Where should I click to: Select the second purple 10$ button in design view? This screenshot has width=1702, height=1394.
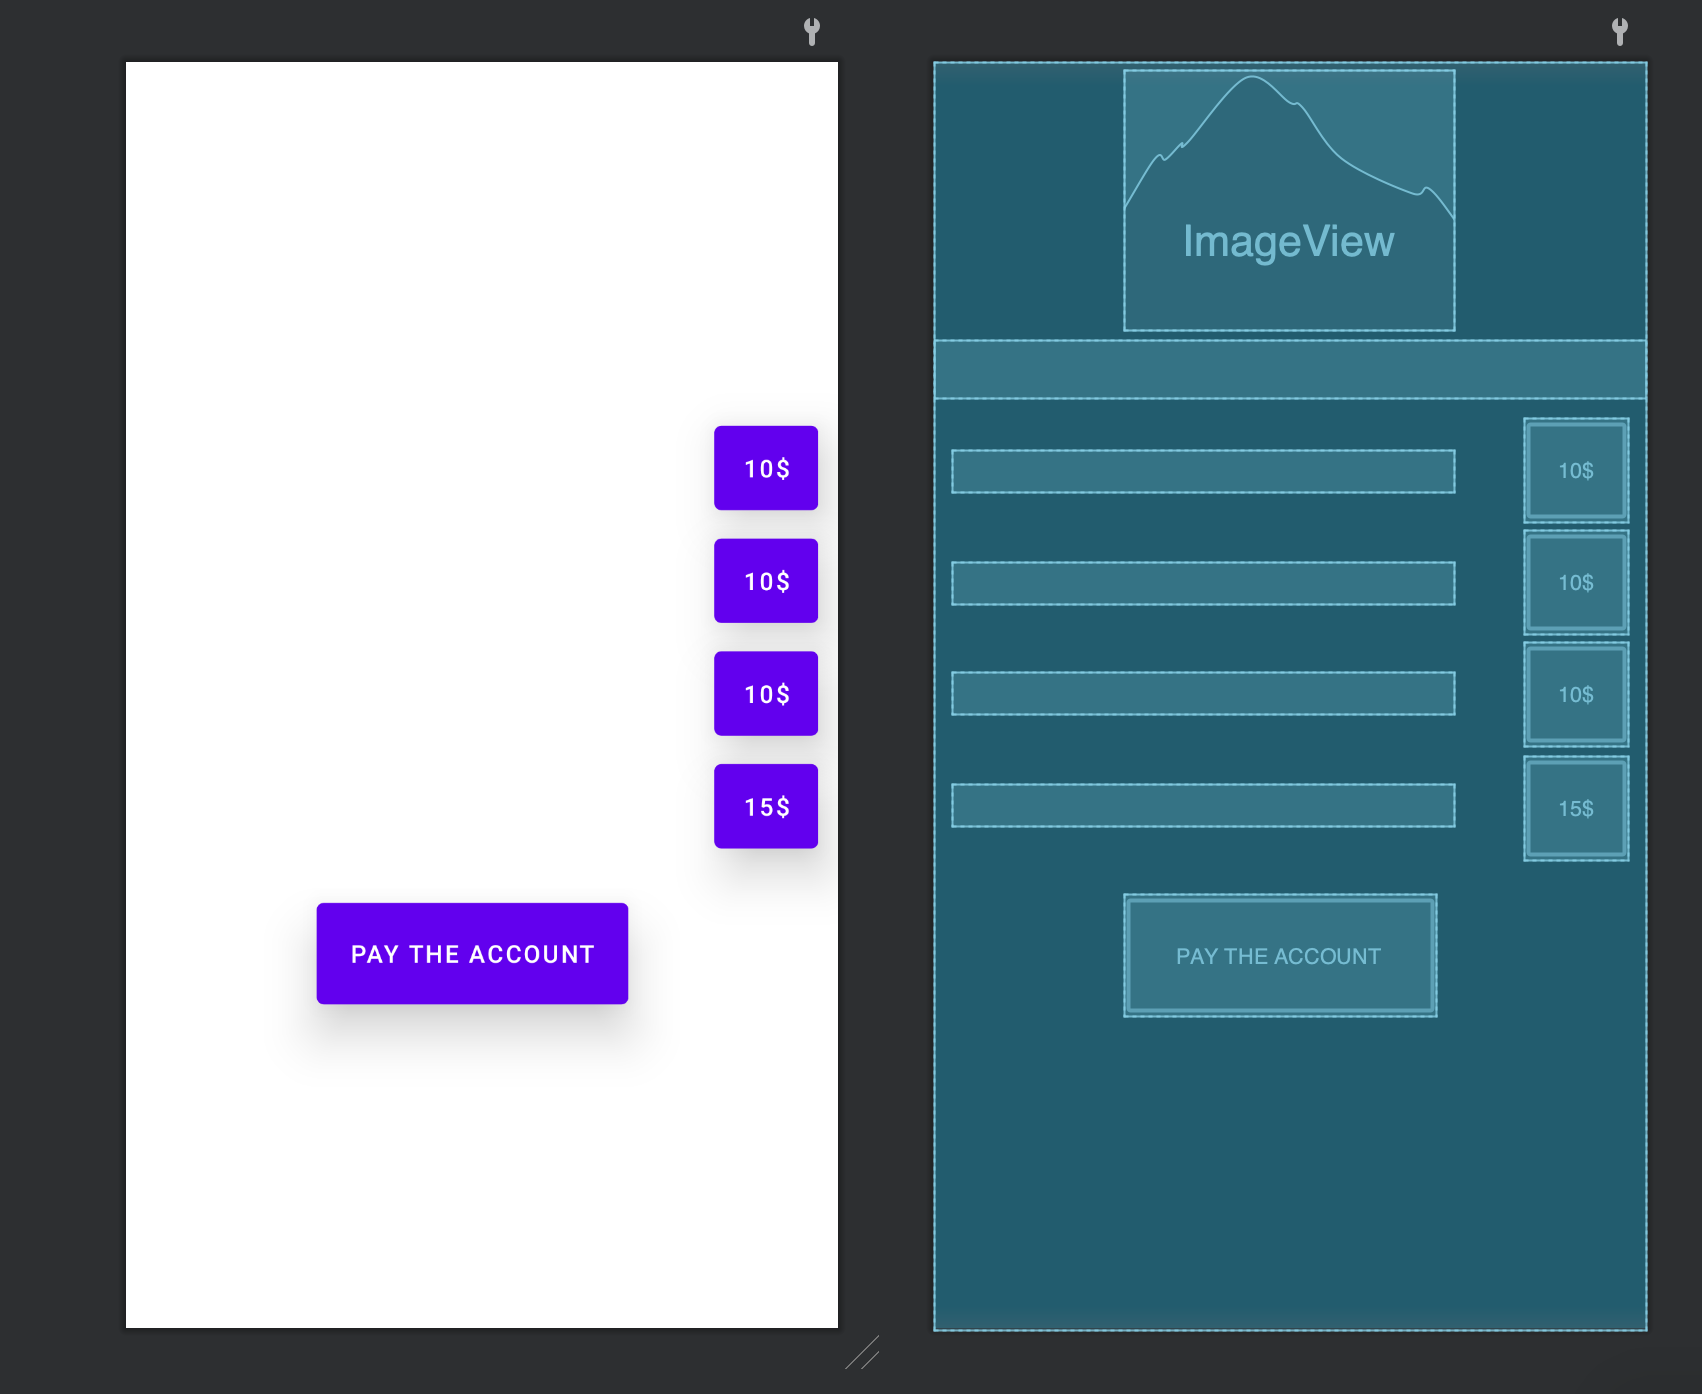click(766, 581)
